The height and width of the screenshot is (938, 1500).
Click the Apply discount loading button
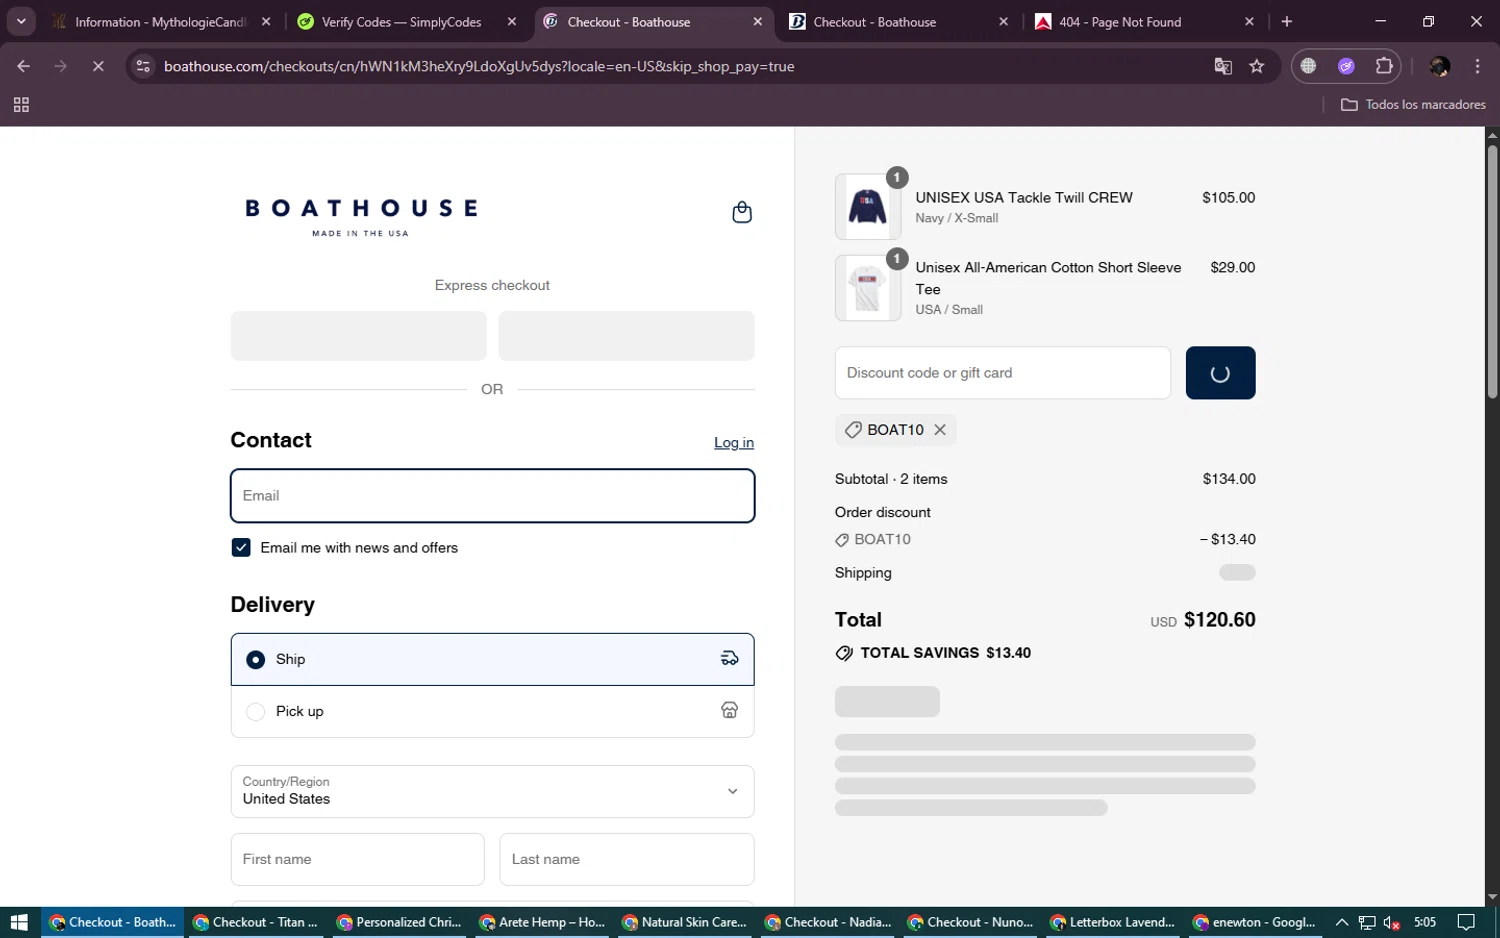1220,373
